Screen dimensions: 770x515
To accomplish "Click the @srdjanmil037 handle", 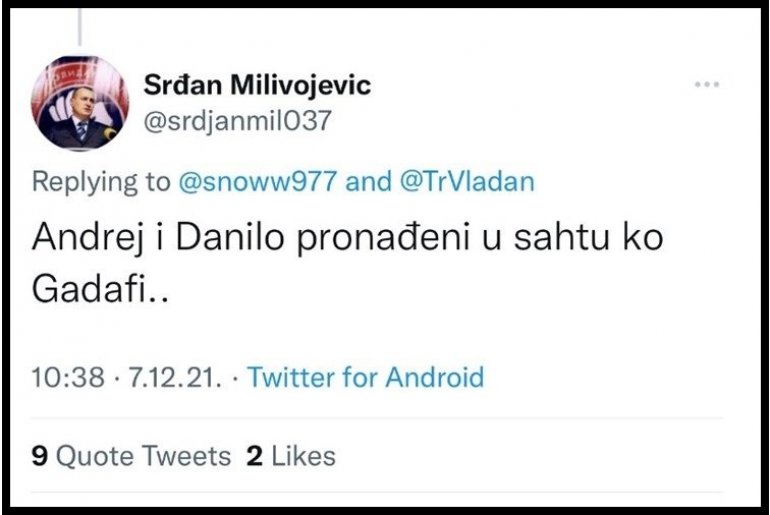I will coord(237,121).
